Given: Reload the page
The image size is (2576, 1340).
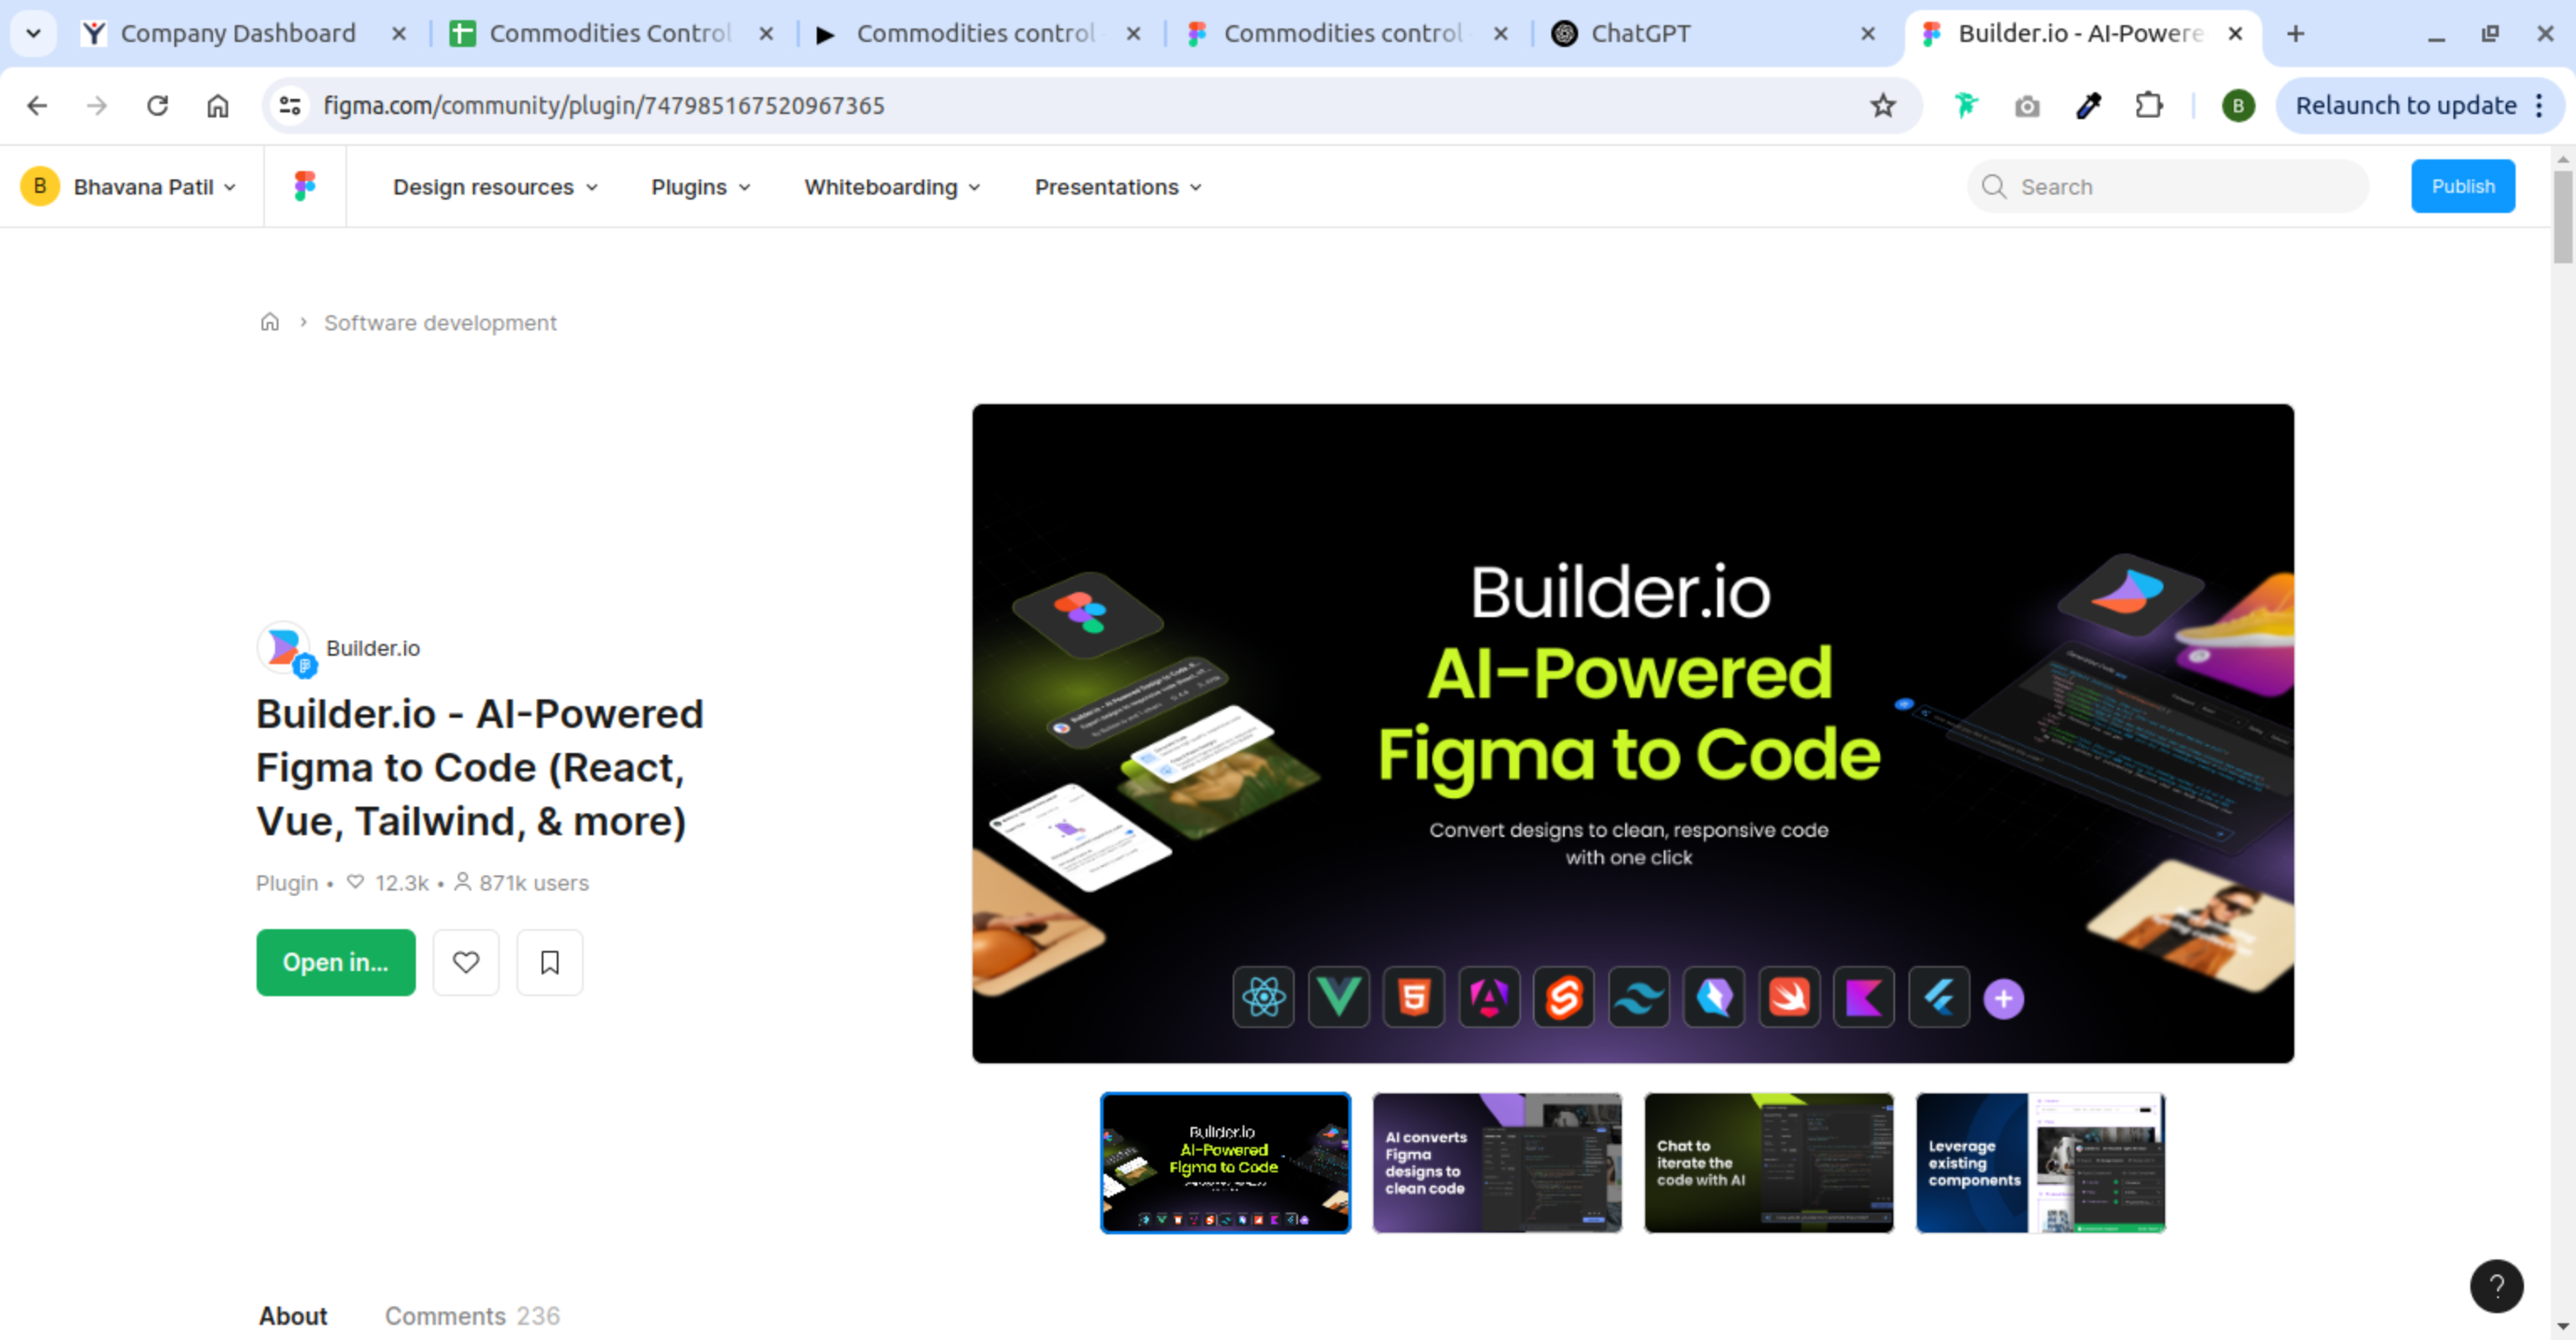Looking at the screenshot, I should [157, 105].
